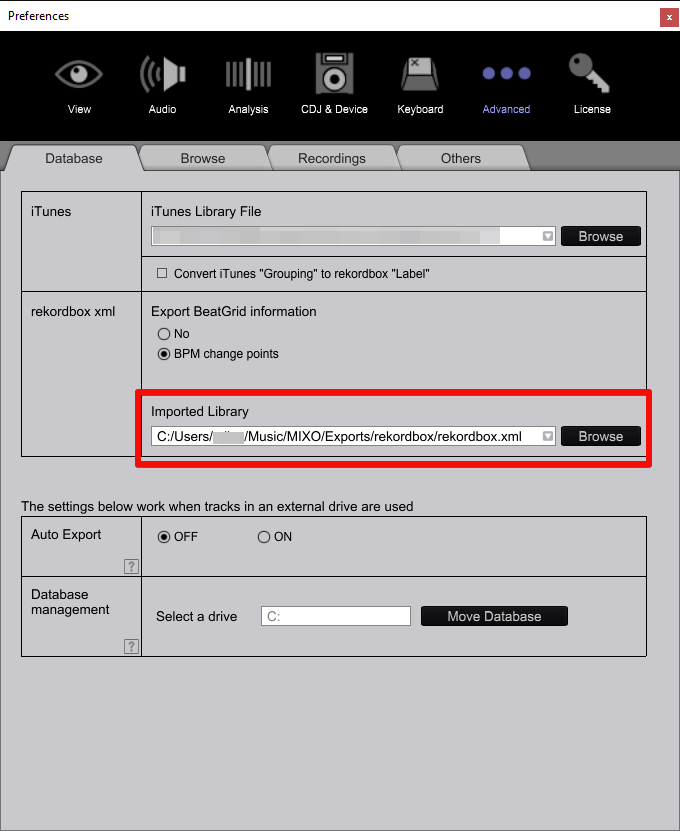Click the Auto Export row label
Screen dimensions: 680x831
[x=66, y=535]
